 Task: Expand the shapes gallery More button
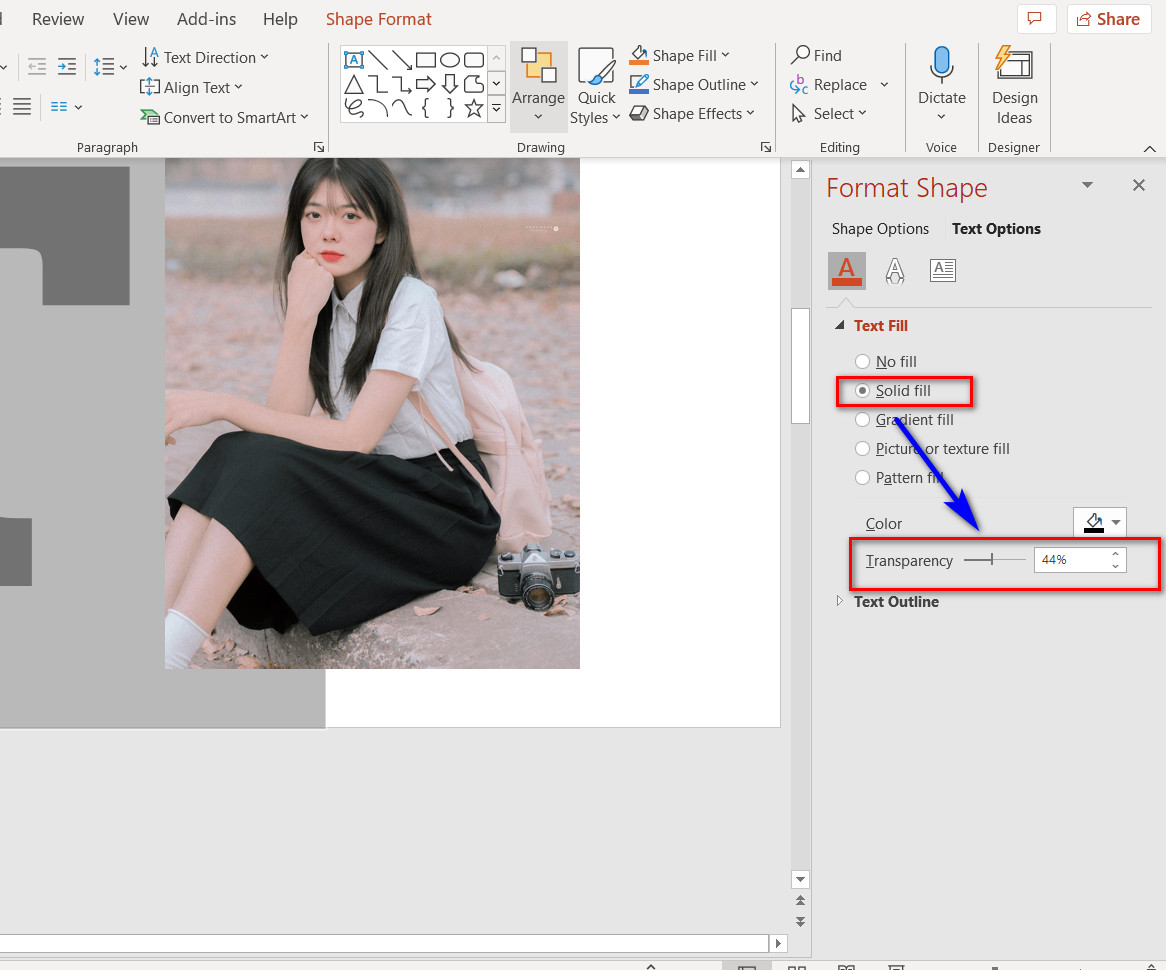[x=497, y=109]
